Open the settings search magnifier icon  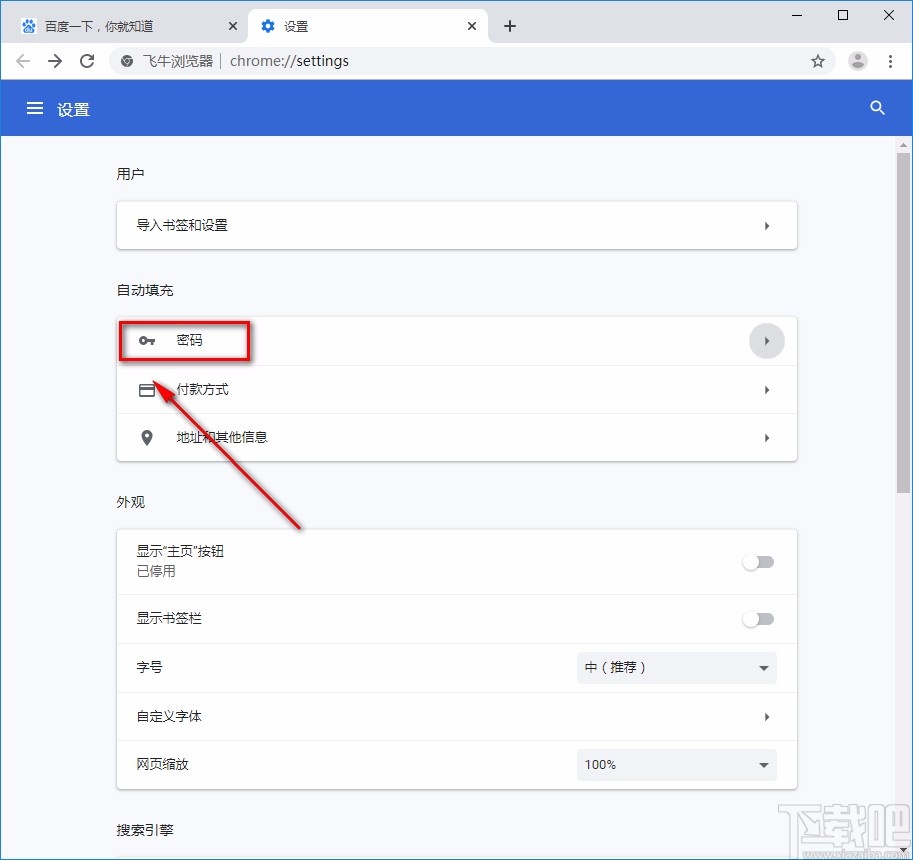877,108
